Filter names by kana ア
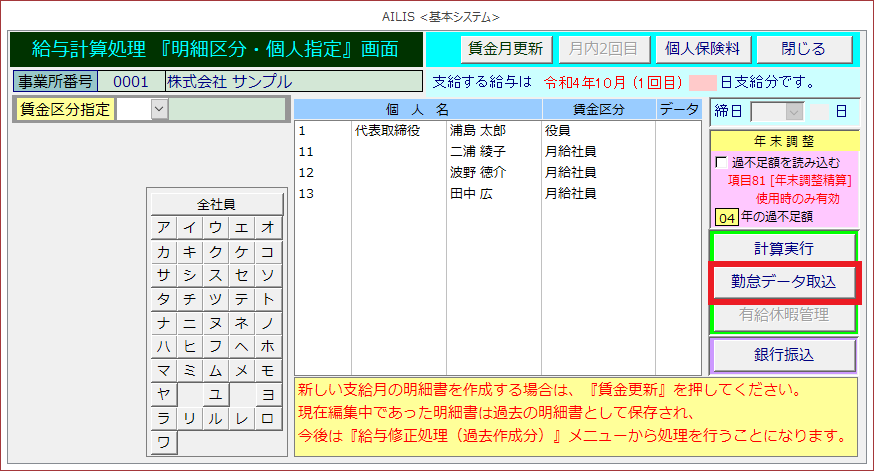The height and width of the screenshot is (471, 874). (x=164, y=227)
